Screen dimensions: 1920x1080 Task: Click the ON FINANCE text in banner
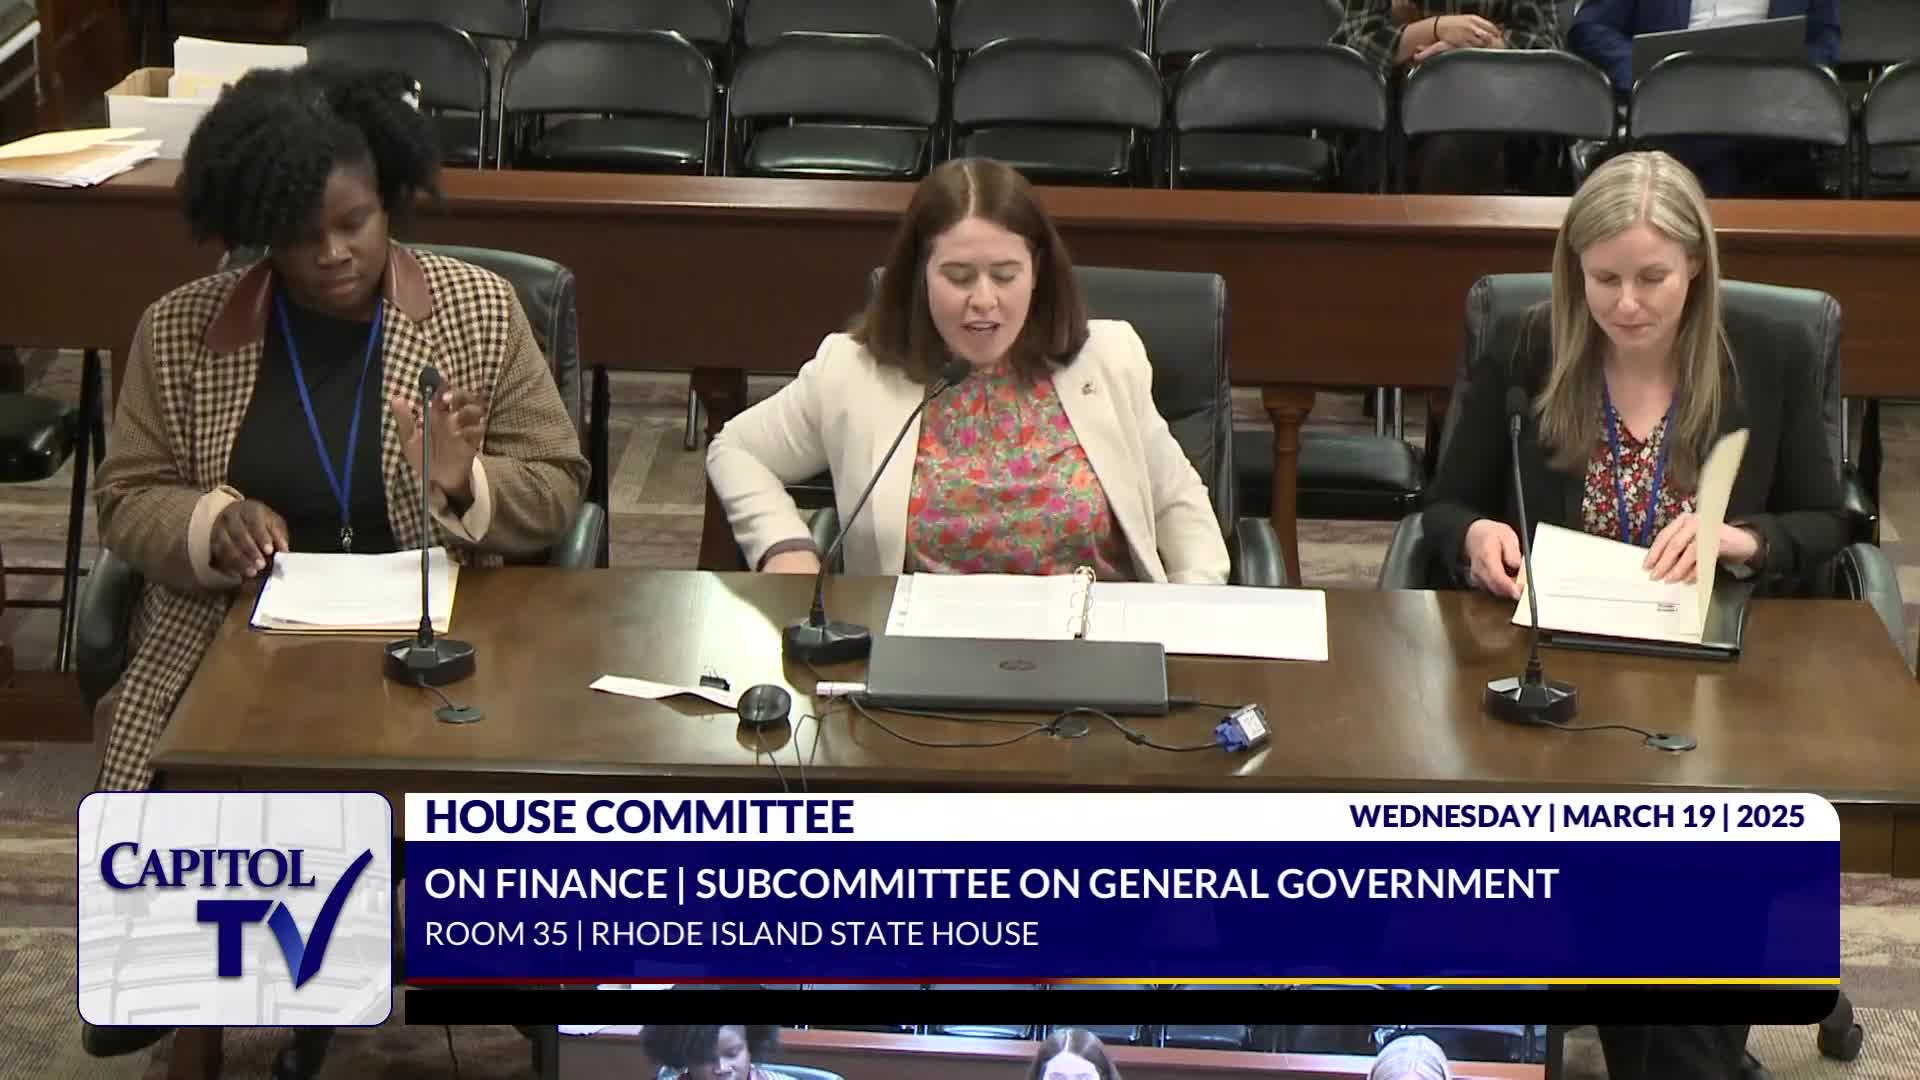[x=545, y=884]
